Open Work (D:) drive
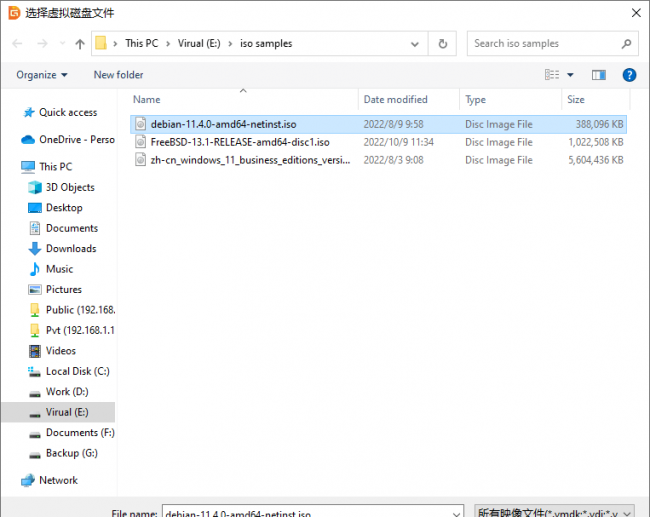This screenshot has width=650, height=517. pyautogui.click(x=67, y=391)
